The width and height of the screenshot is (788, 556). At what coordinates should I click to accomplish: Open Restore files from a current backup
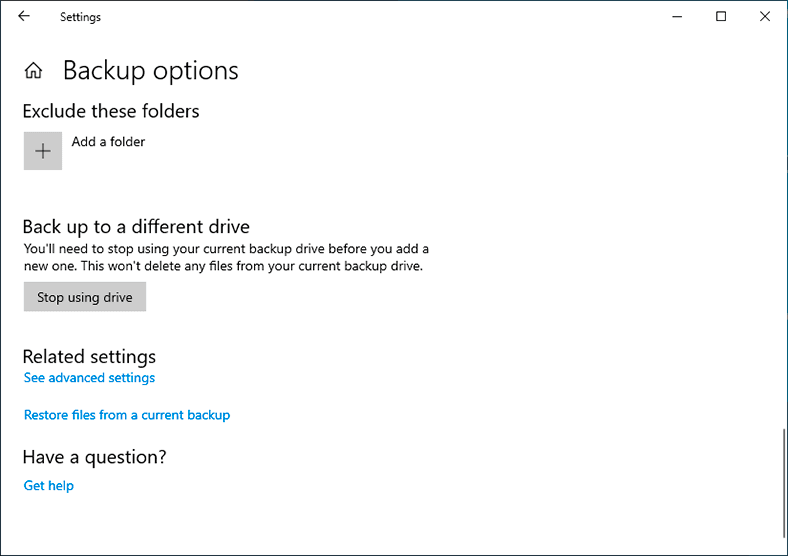pyautogui.click(x=127, y=415)
